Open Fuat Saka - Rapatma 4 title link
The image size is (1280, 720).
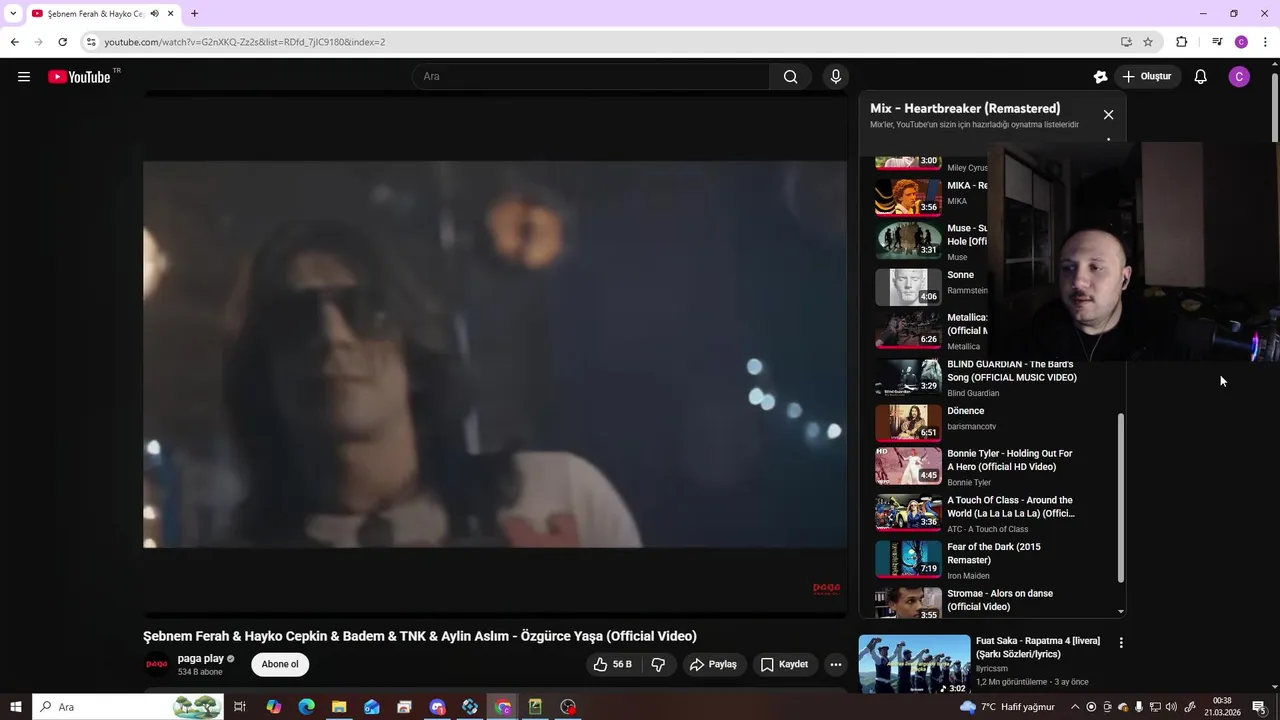pos(1037,647)
